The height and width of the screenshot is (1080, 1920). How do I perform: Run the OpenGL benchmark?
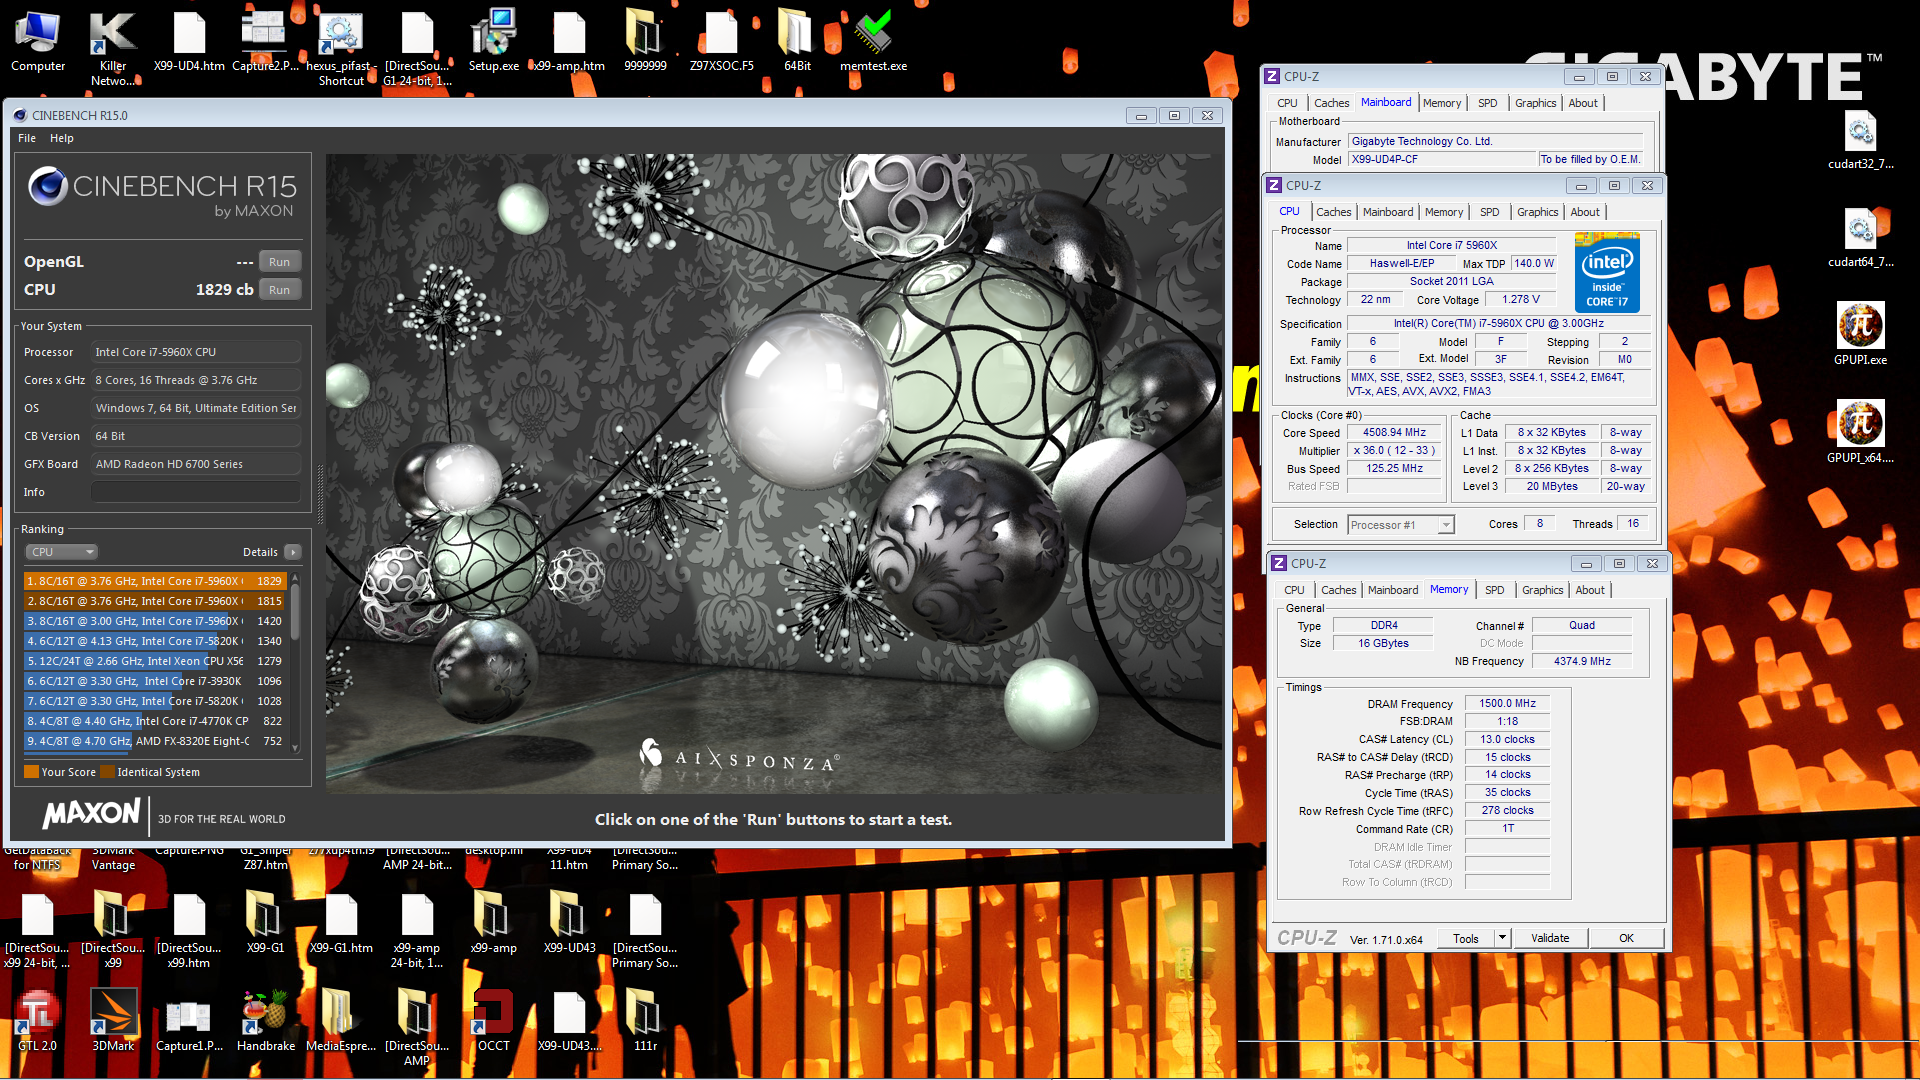tap(279, 262)
